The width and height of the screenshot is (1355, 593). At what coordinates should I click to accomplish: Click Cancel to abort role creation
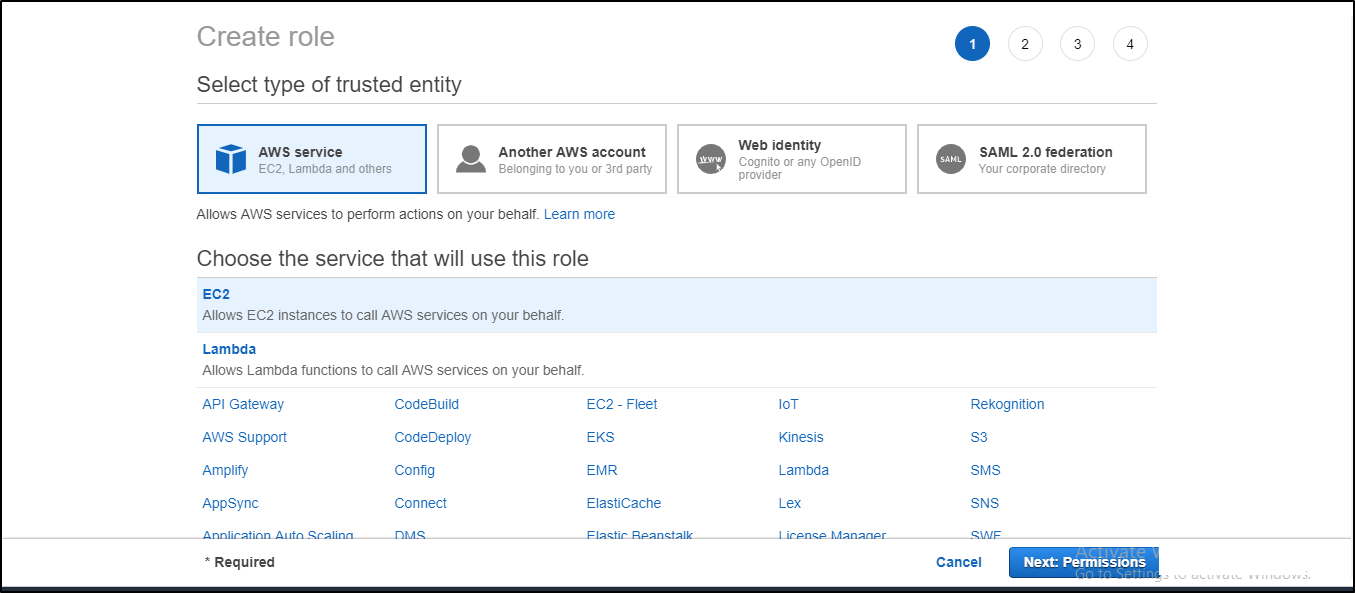coord(959,562)
